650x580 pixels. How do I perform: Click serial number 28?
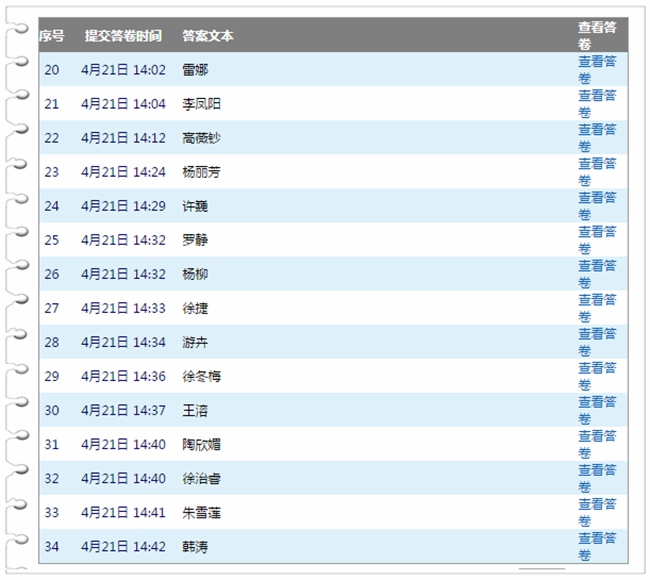[x=52, y=342]
